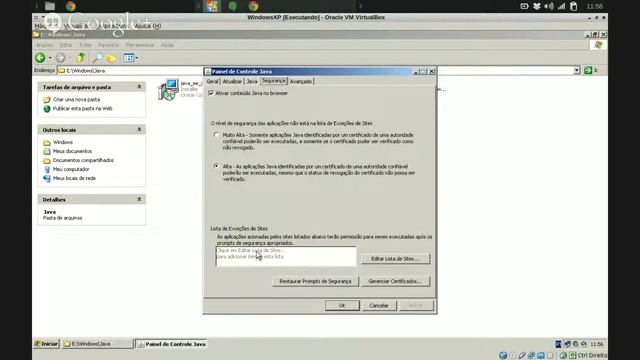Open the Iniciar start button
The width and height of the screenshot is (640, 360).
(47, 344)
